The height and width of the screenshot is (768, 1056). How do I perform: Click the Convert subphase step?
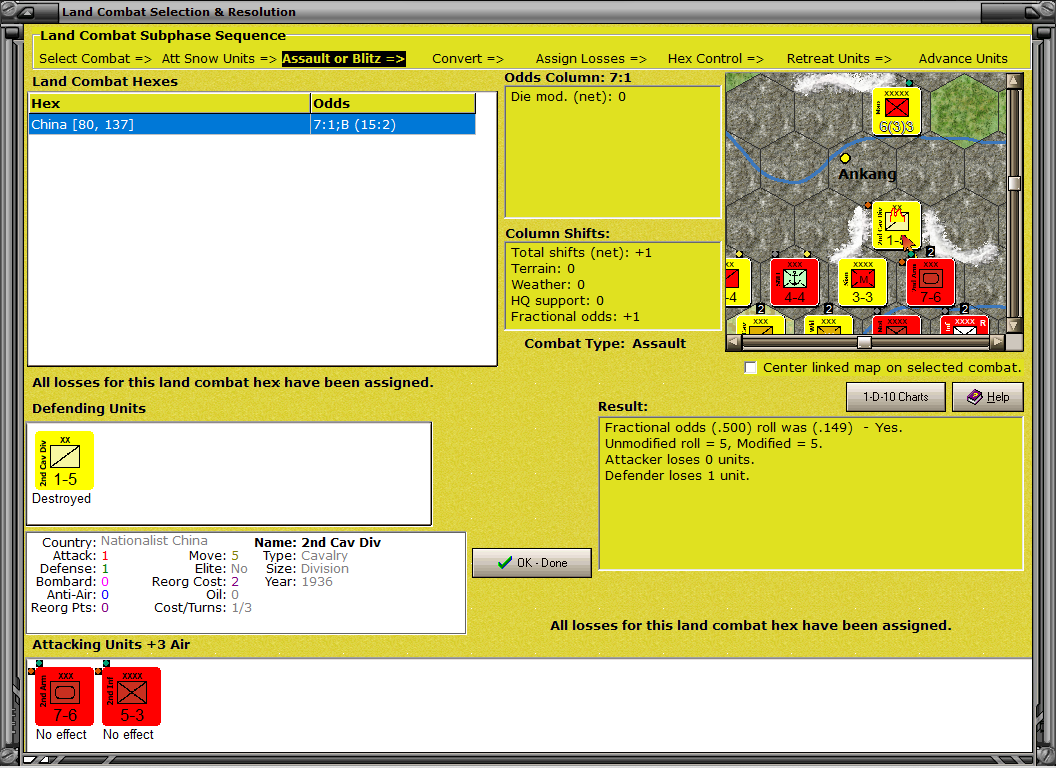point(468,59)
